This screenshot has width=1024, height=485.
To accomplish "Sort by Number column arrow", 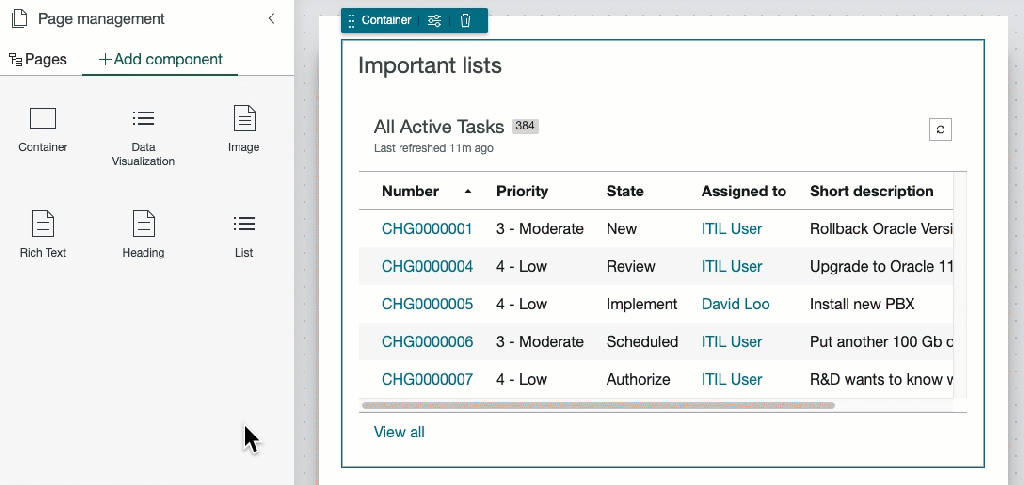I will coord(468,191).
